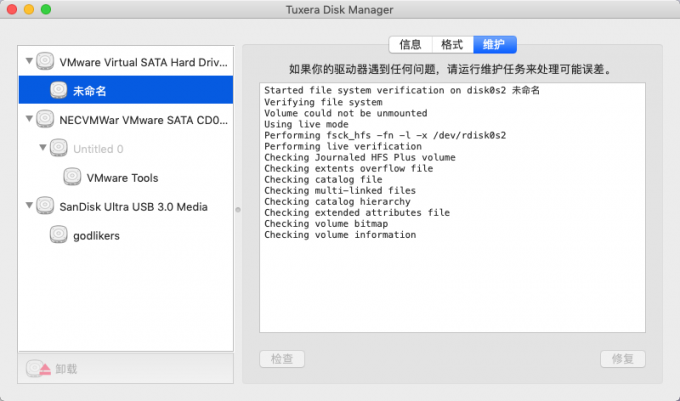Viewport: 680px width, 401px height.
Task: Select the godlikers volume label
Action: click(96, 236)
